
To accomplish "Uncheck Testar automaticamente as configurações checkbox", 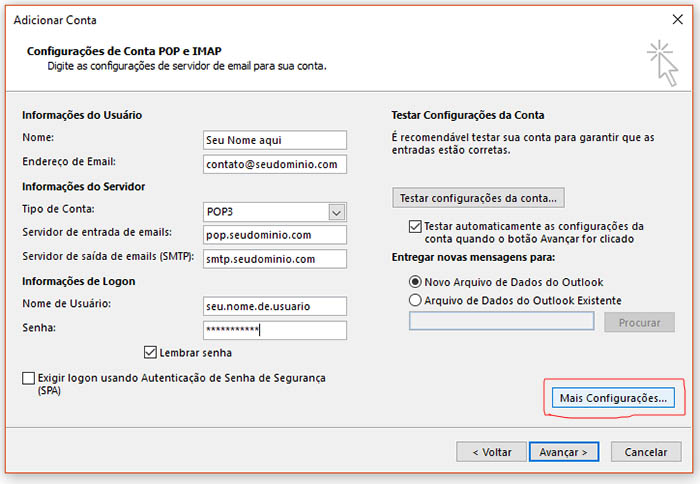I will [415, 226].
